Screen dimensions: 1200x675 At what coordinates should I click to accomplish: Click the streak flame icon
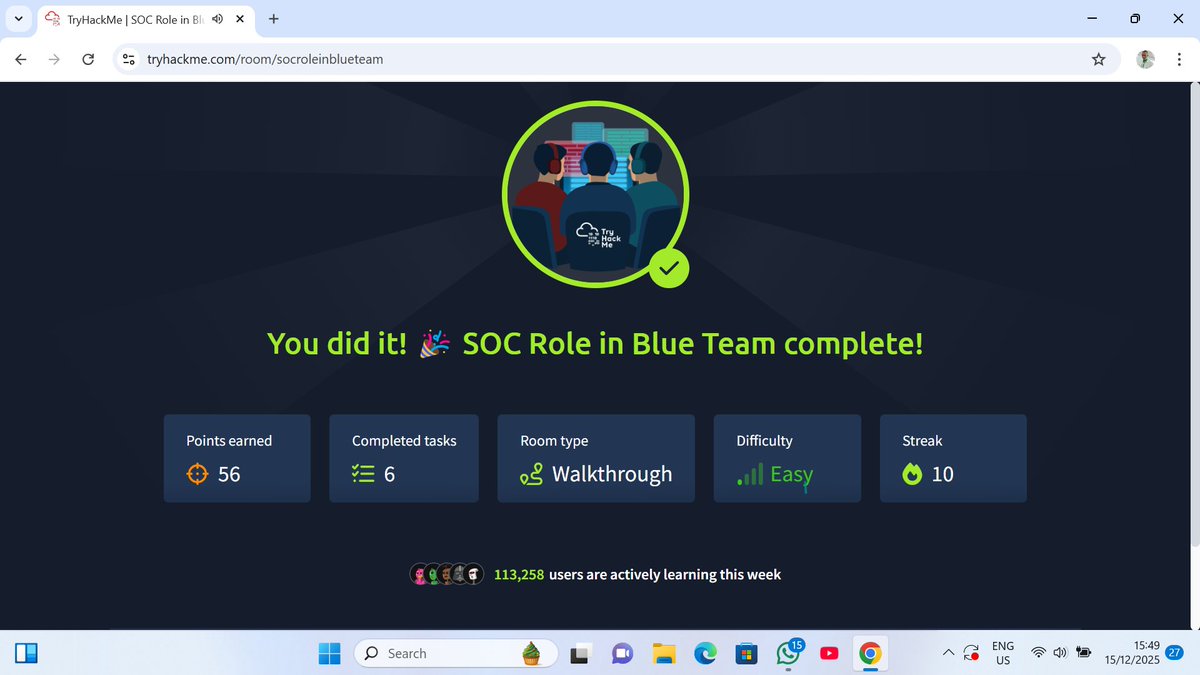pyautogui.click(x=912, y=475)
